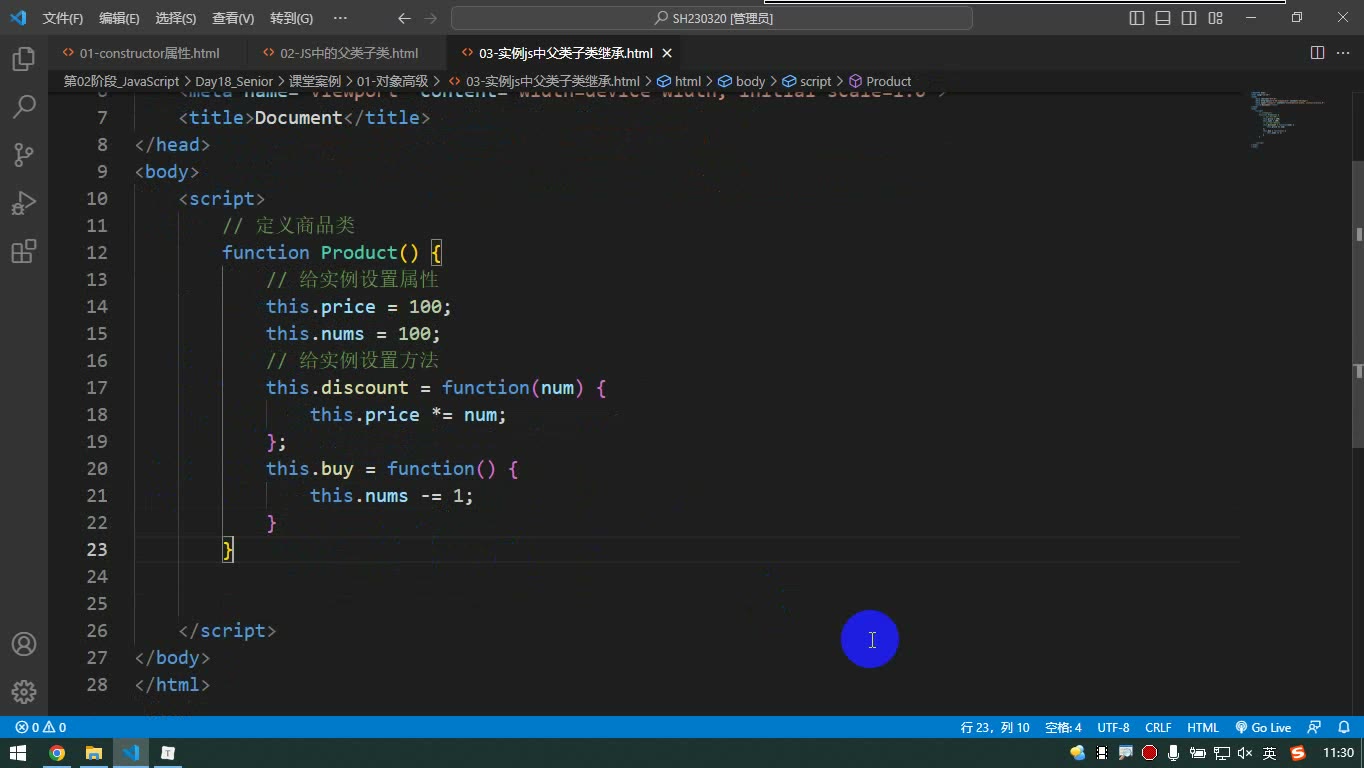The width and height of the screenshot is (1364, 768).
Task: Toggle Primary Side Bar visibility
Action: point(1137,18)
